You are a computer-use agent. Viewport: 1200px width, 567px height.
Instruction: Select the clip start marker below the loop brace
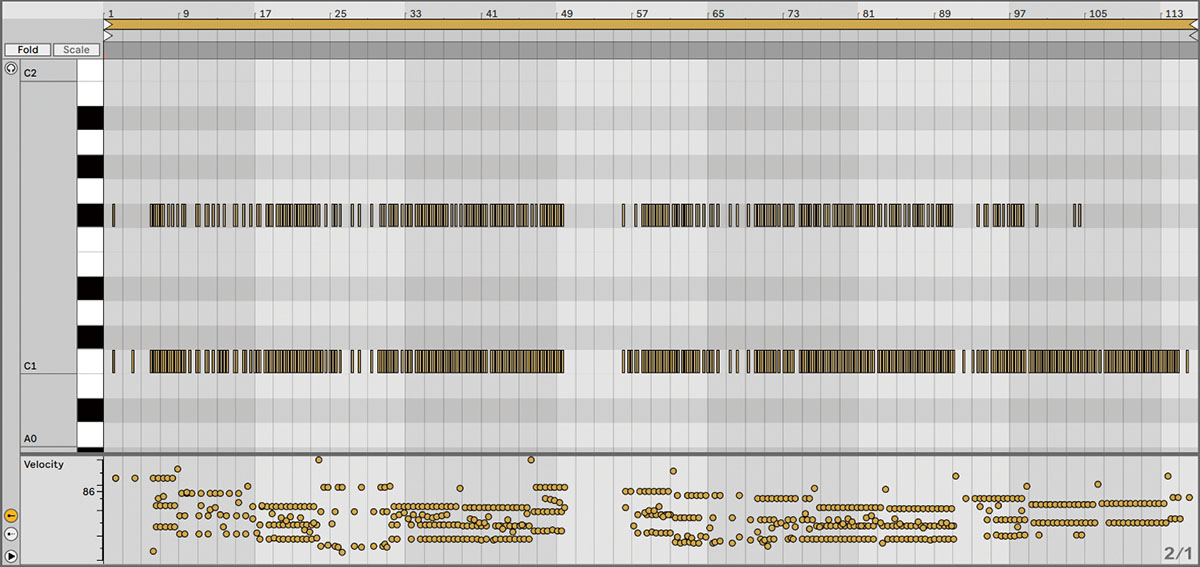pos(108,35)
